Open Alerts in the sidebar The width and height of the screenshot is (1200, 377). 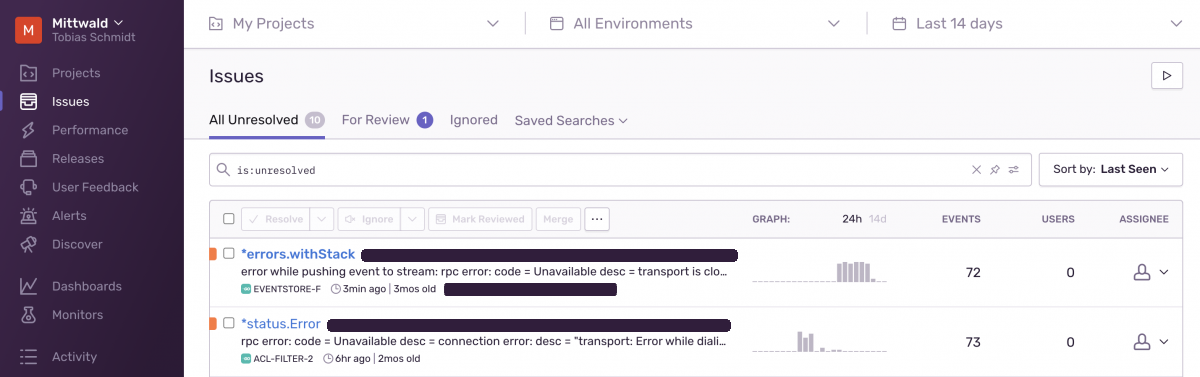[69, 215]
